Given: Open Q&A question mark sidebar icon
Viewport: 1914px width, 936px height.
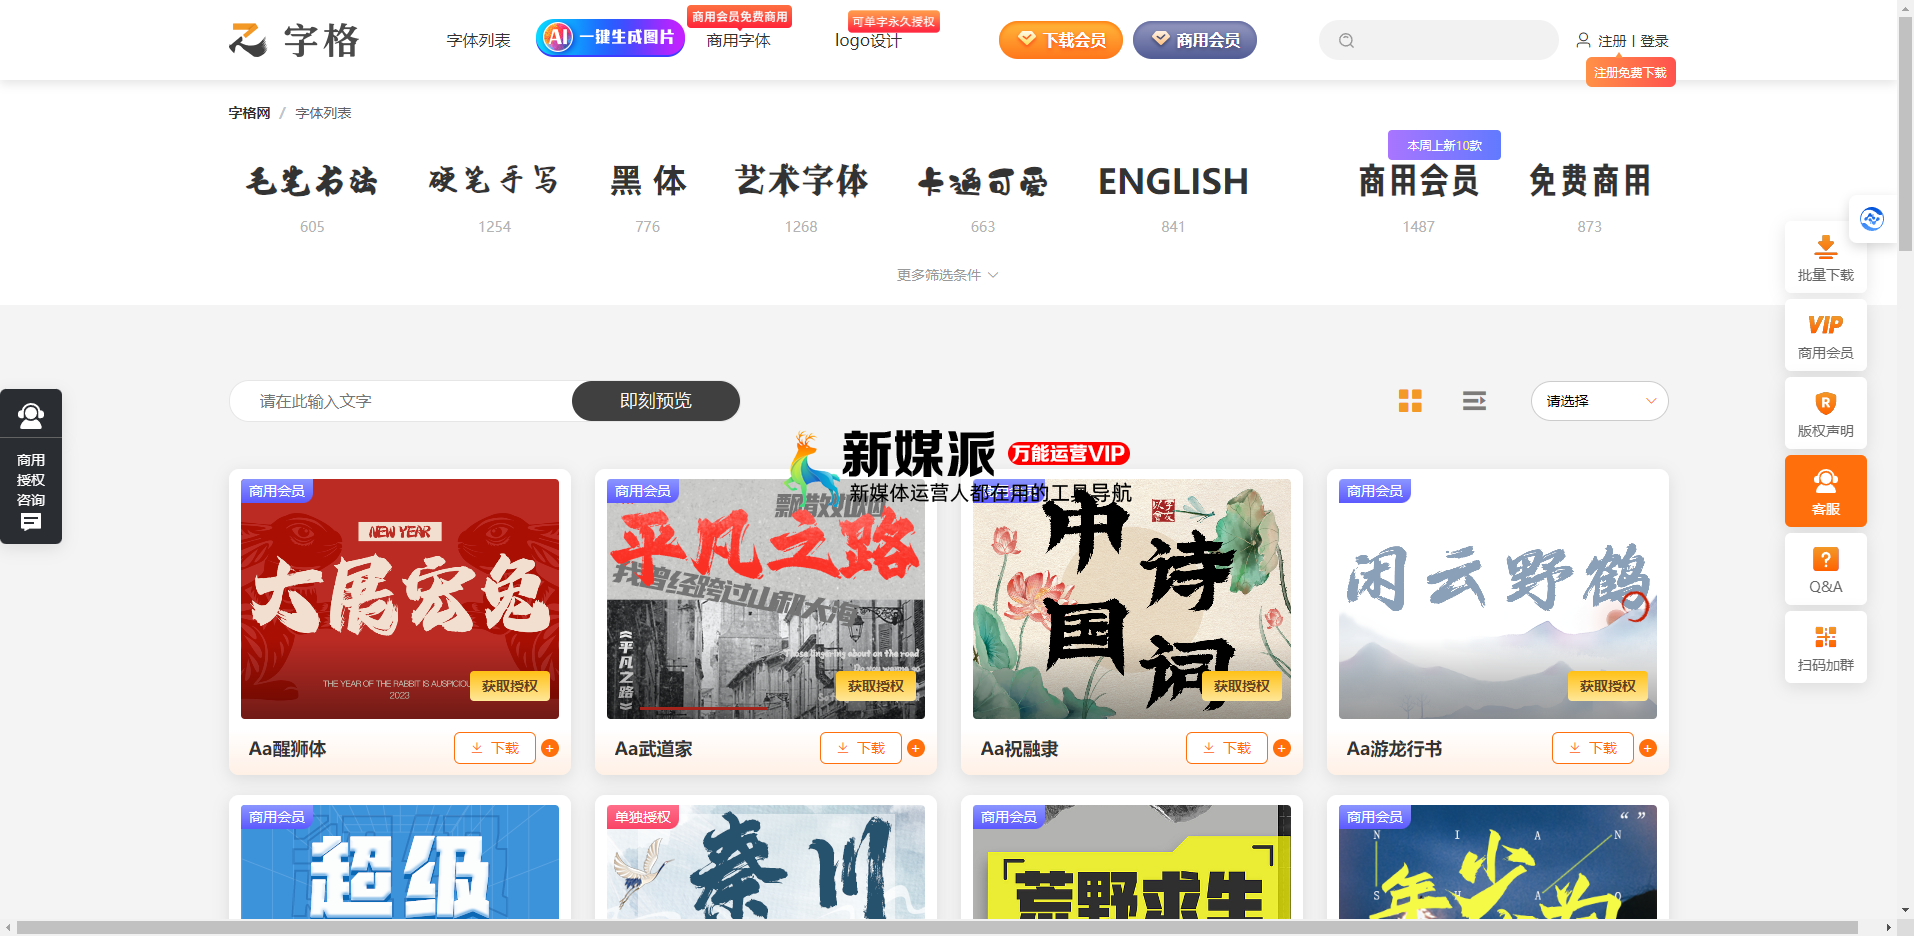Looking at the screenshot, I should click(1826, 569).
